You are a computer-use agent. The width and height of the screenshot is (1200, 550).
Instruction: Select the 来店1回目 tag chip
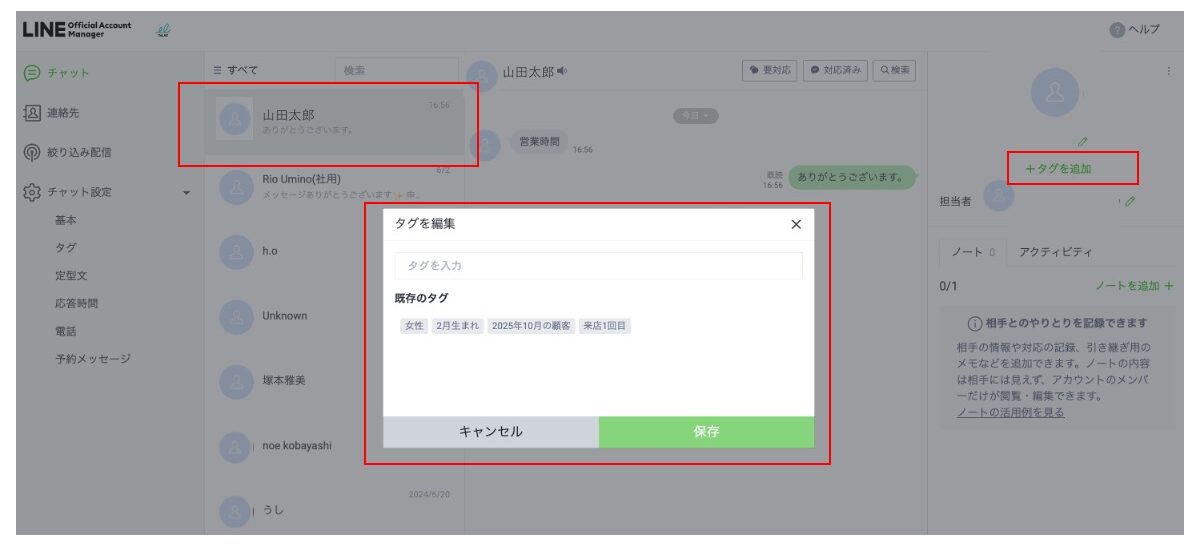coord(606,326)
